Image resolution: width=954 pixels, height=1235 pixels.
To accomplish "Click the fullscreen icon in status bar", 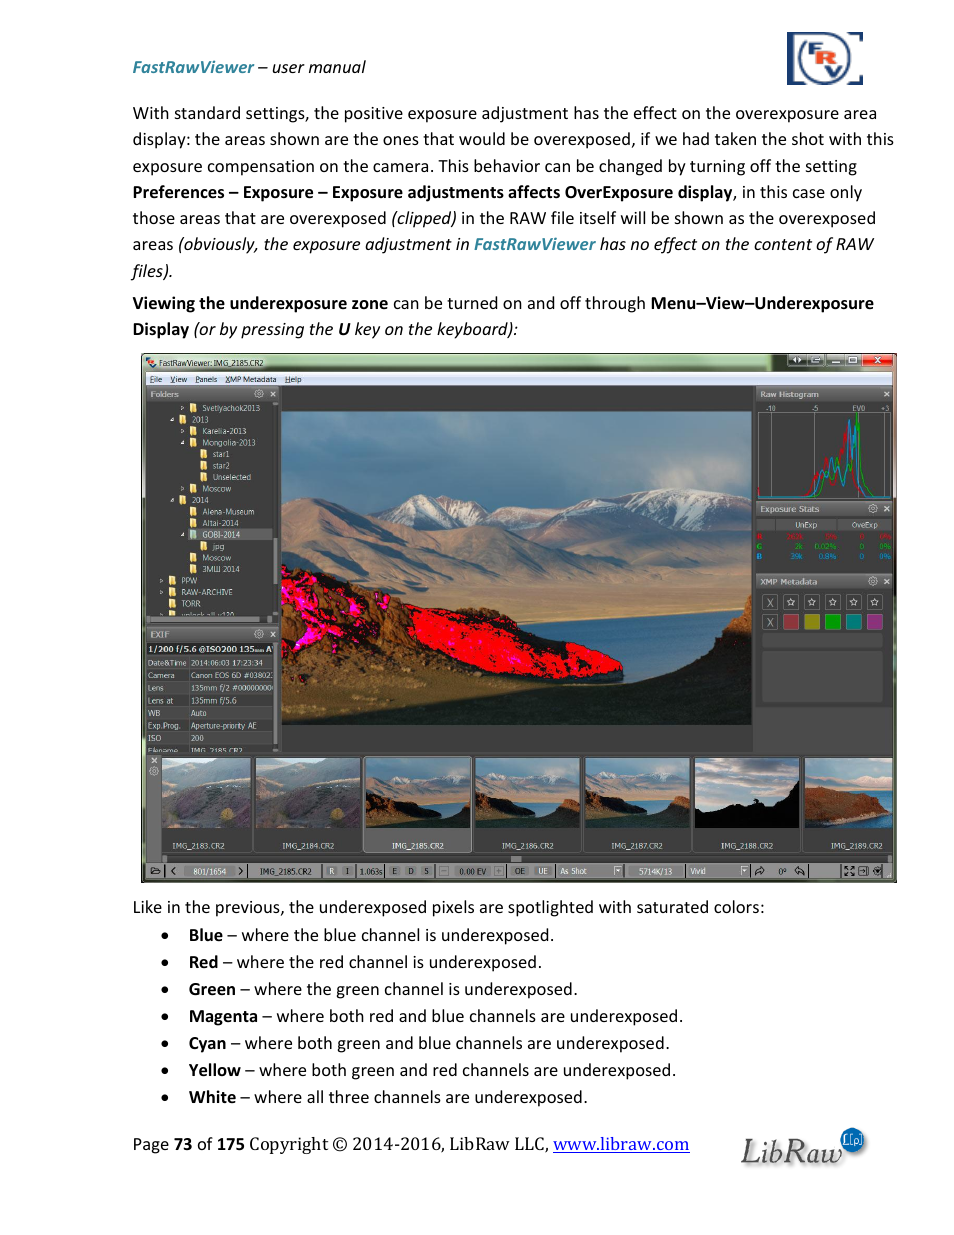I will click(849, 871).
